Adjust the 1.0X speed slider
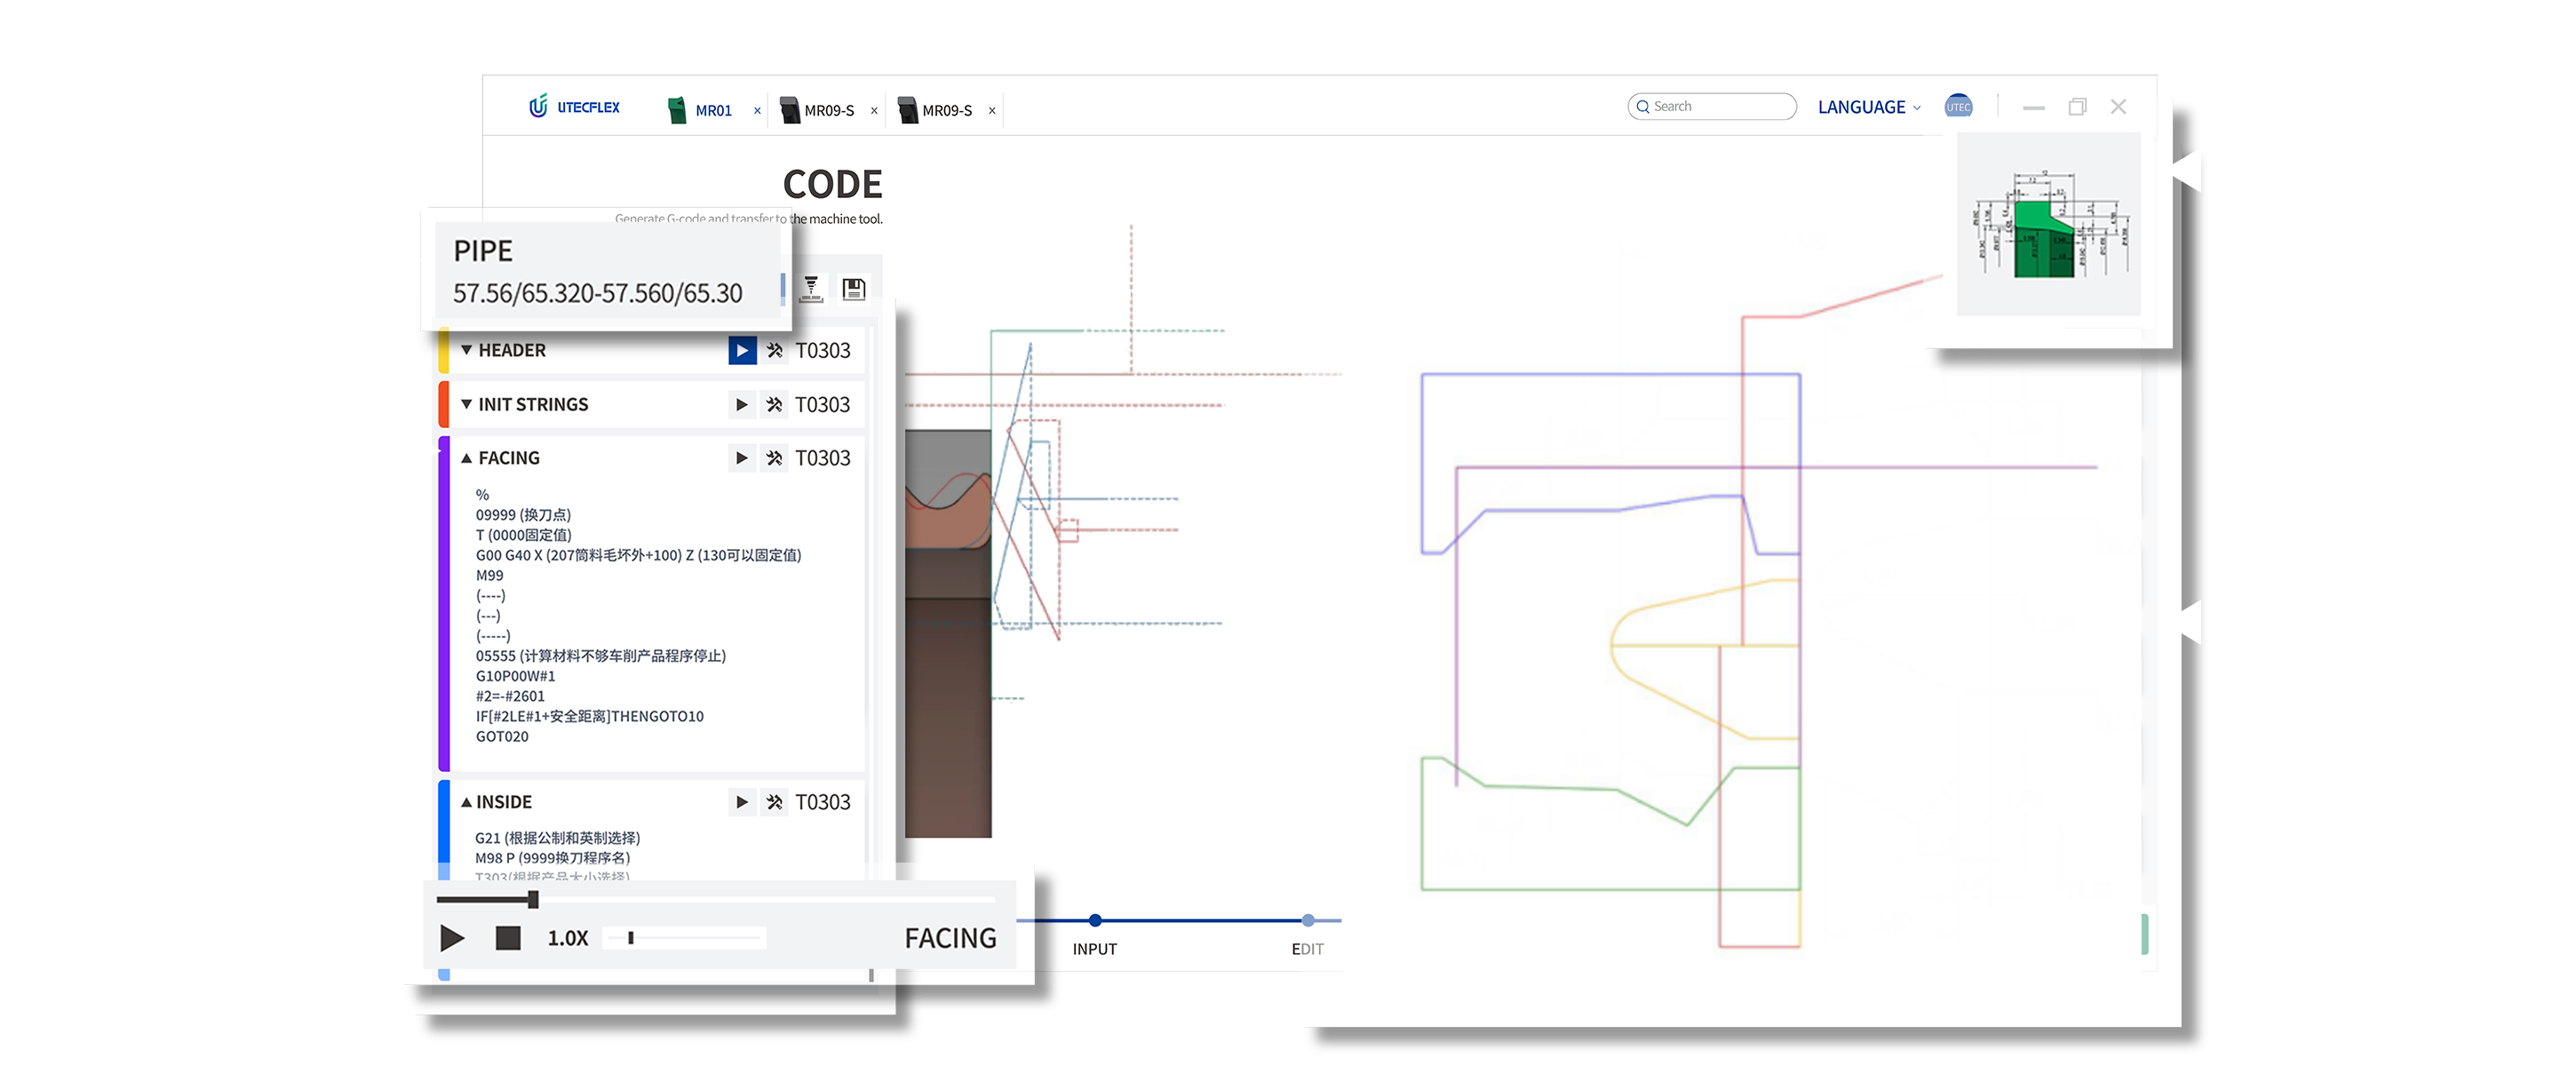 [x=631, y=938]
